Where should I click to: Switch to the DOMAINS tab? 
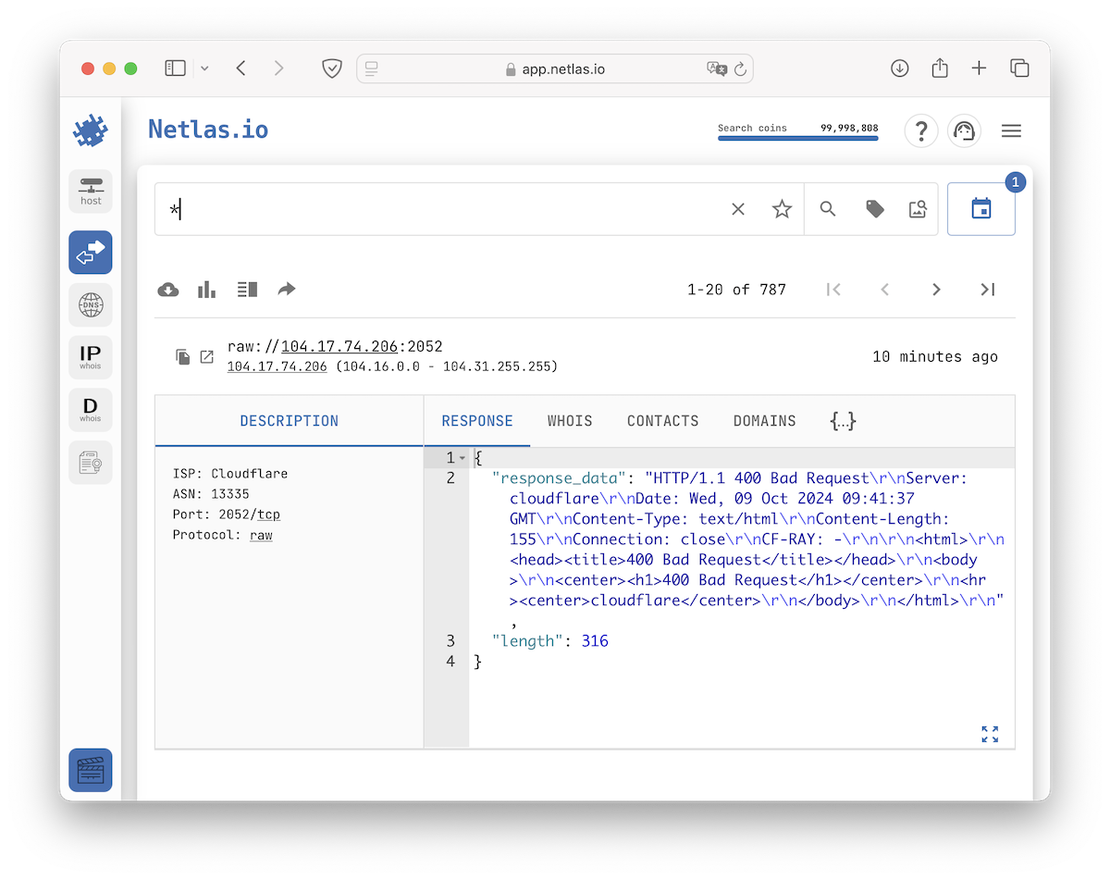coord(764,421)
